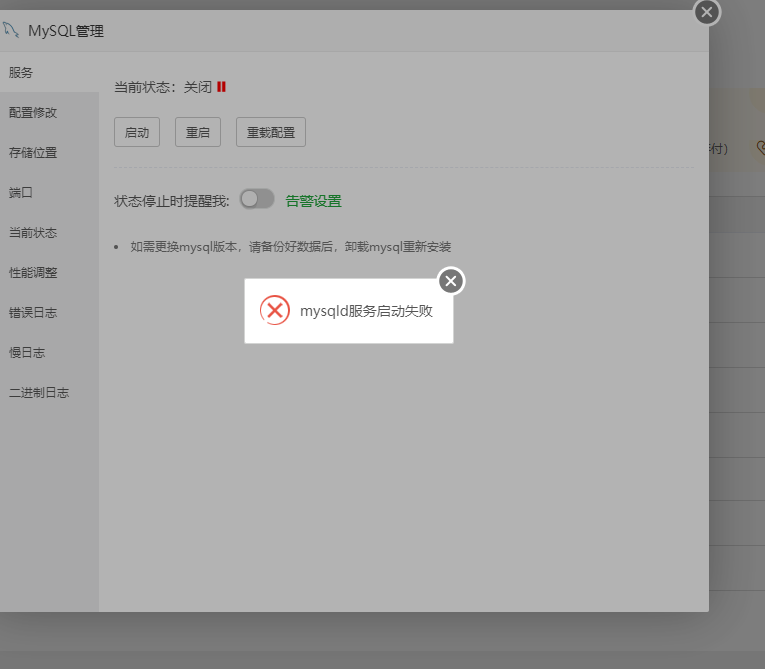765x669 pixels.
Task: Click the 重载配置 button
Action: tap(271, 132)
